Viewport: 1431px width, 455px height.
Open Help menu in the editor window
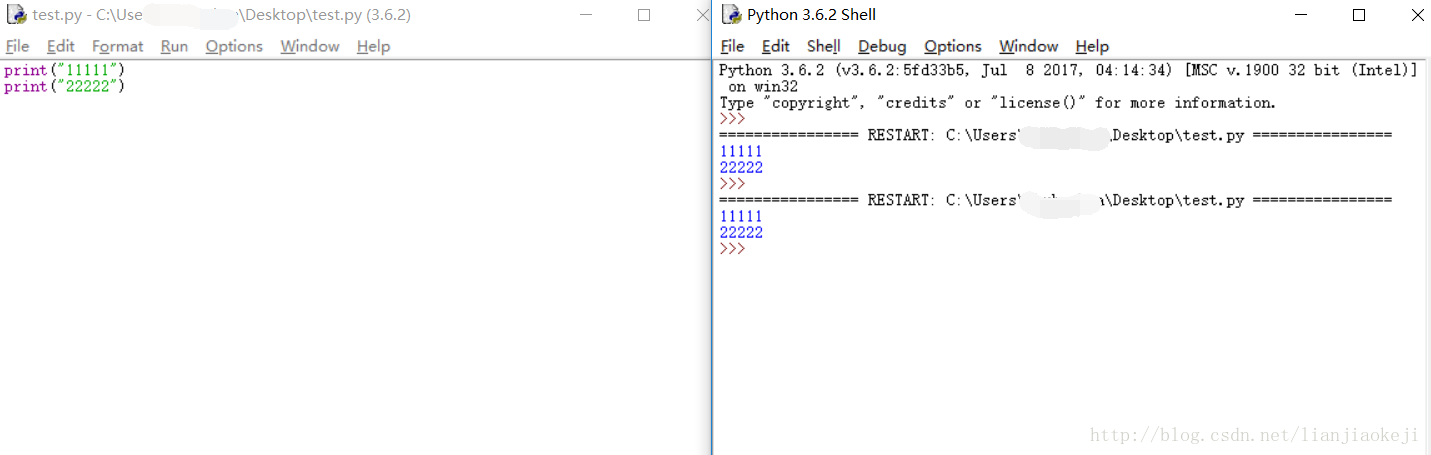pos(373,46)
